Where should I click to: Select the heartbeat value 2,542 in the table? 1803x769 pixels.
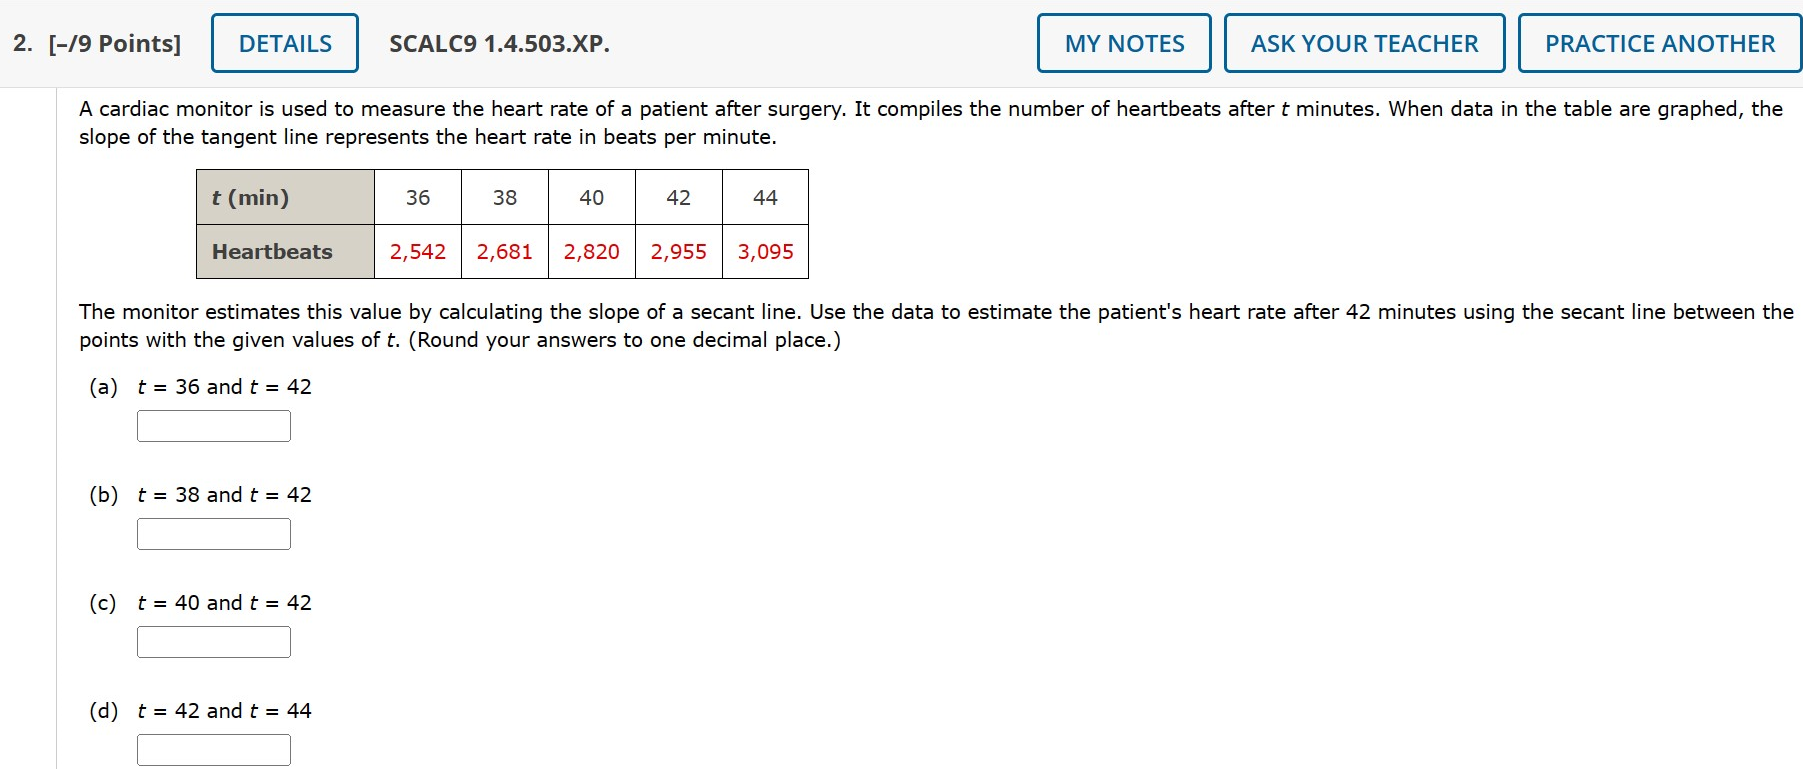(418, 252)
